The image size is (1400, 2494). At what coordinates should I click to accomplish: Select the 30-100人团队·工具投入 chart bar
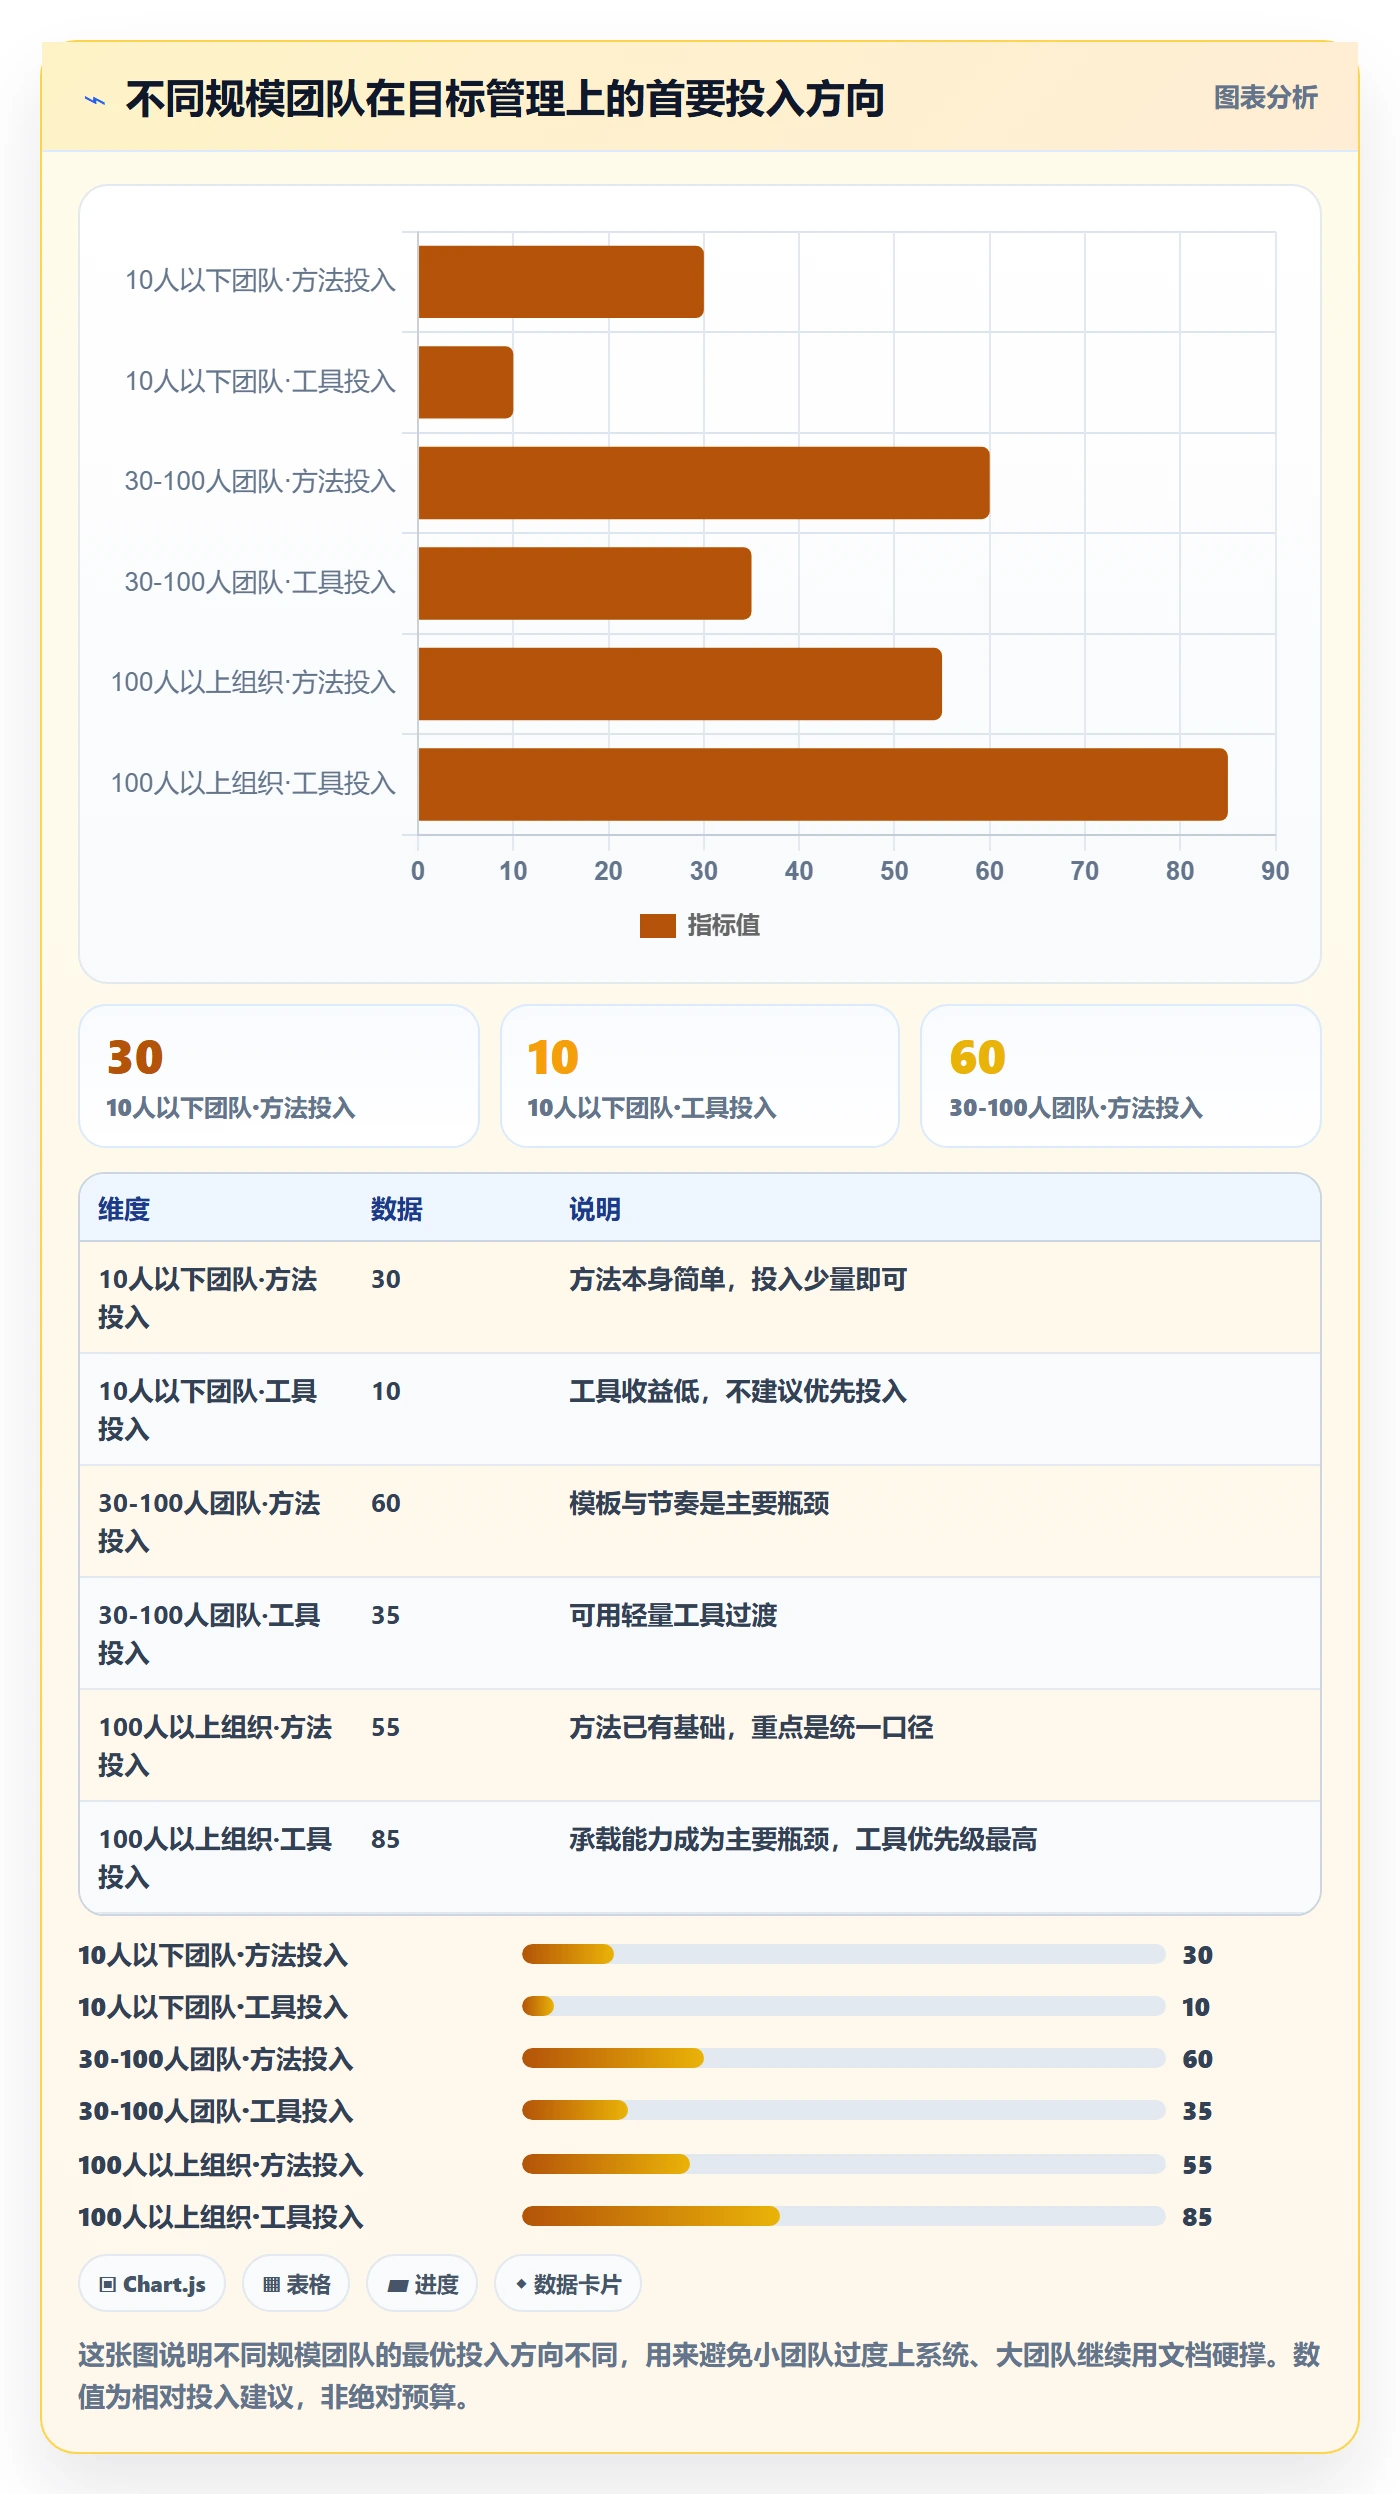click(585, 583)
